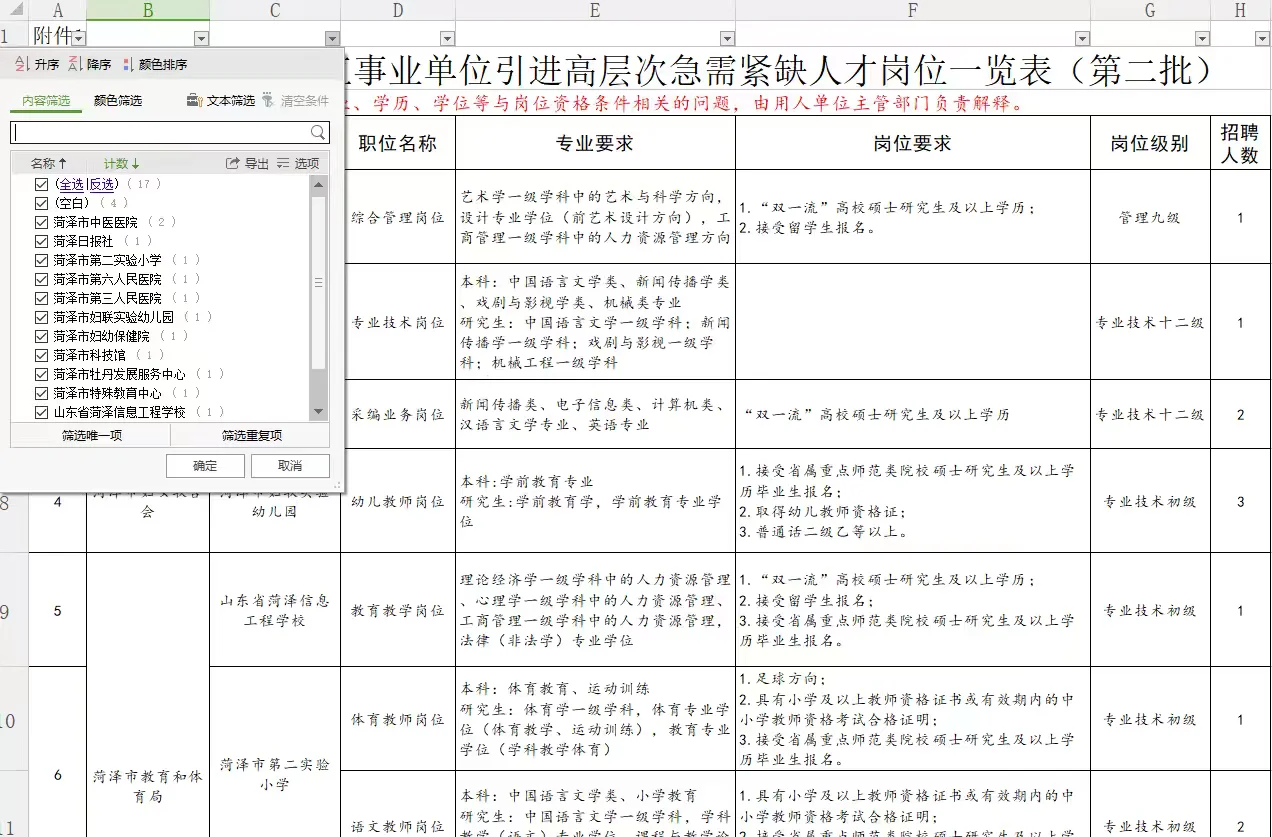This screenshot has height=837, width=1272.
Task: Open column E filter dropdown arrow
Action: (727, 38)
